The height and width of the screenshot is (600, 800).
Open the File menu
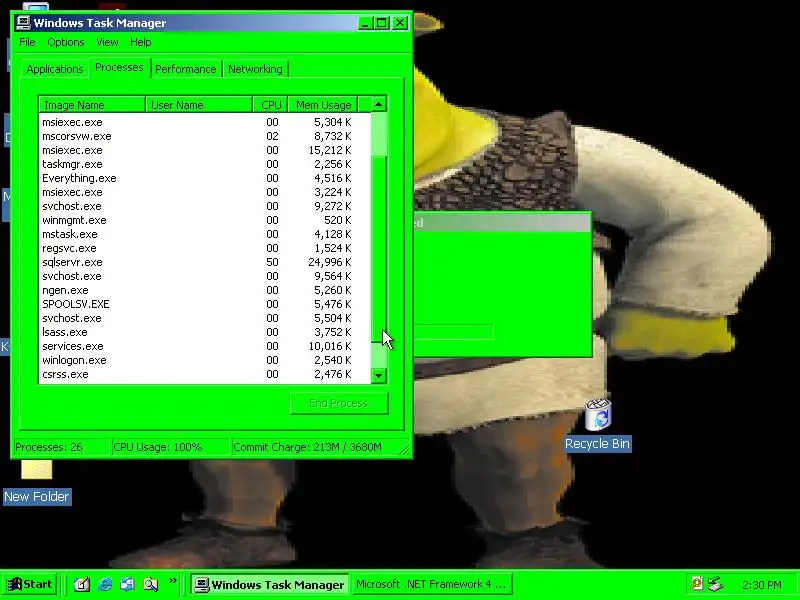click(x=27, y=42)
